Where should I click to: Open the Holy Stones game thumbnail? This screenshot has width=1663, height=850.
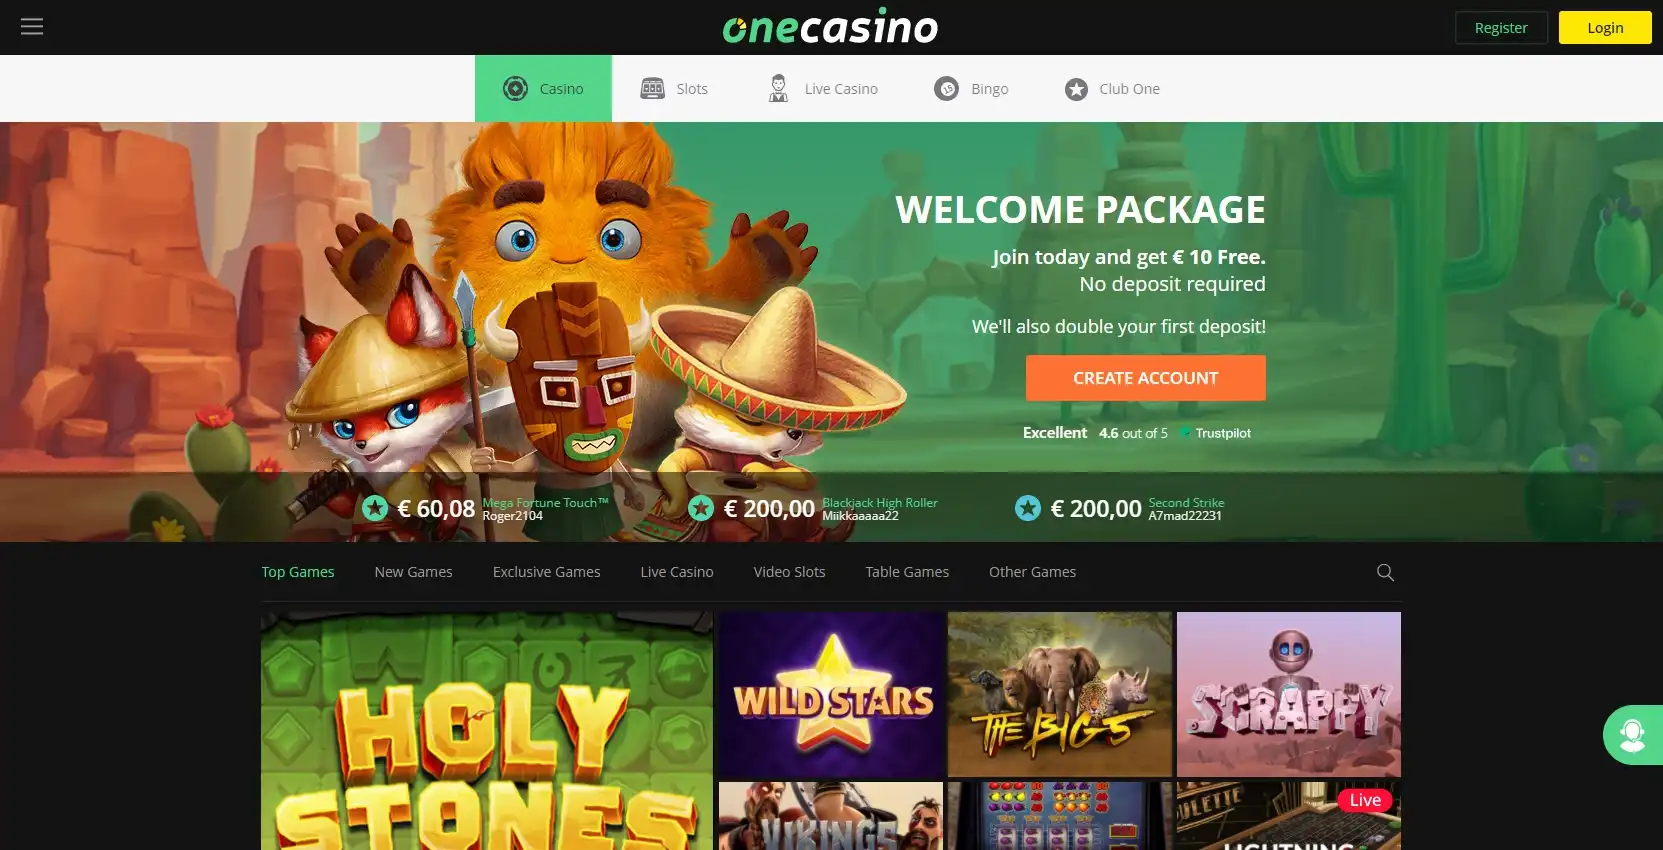[487, 731]
